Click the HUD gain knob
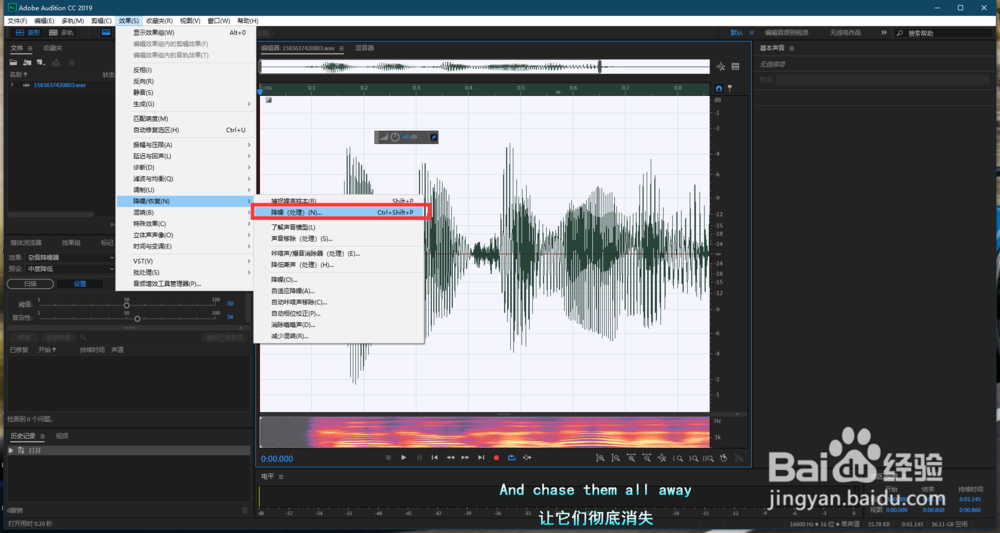 pyautogui.click(x=395, y=137)
